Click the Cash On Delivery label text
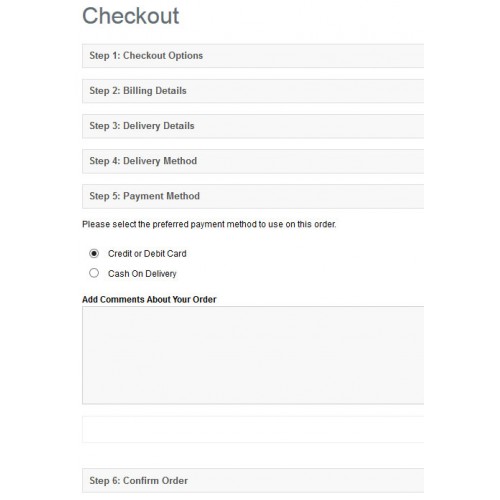500x500 pixels. pos(142,274)
